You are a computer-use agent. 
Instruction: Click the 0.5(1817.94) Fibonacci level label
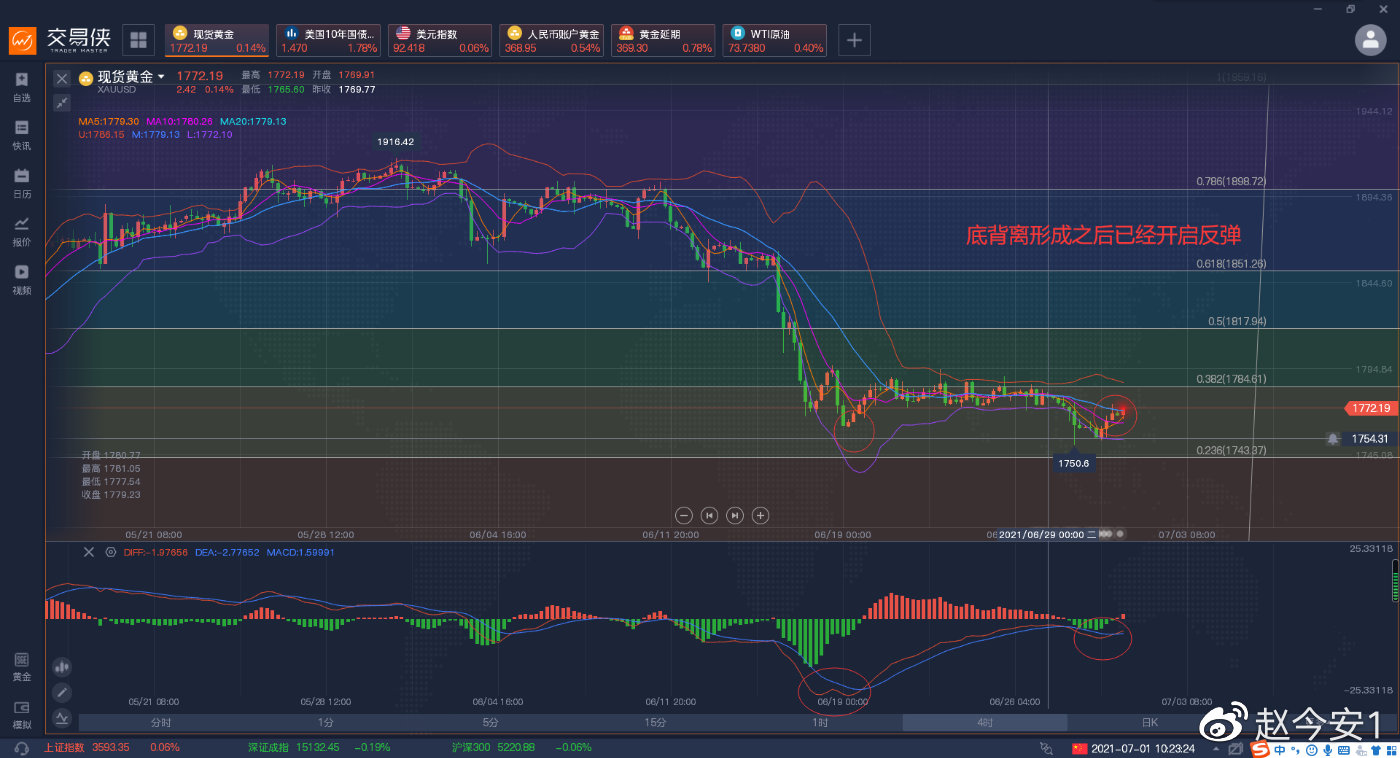(1238, 322)
